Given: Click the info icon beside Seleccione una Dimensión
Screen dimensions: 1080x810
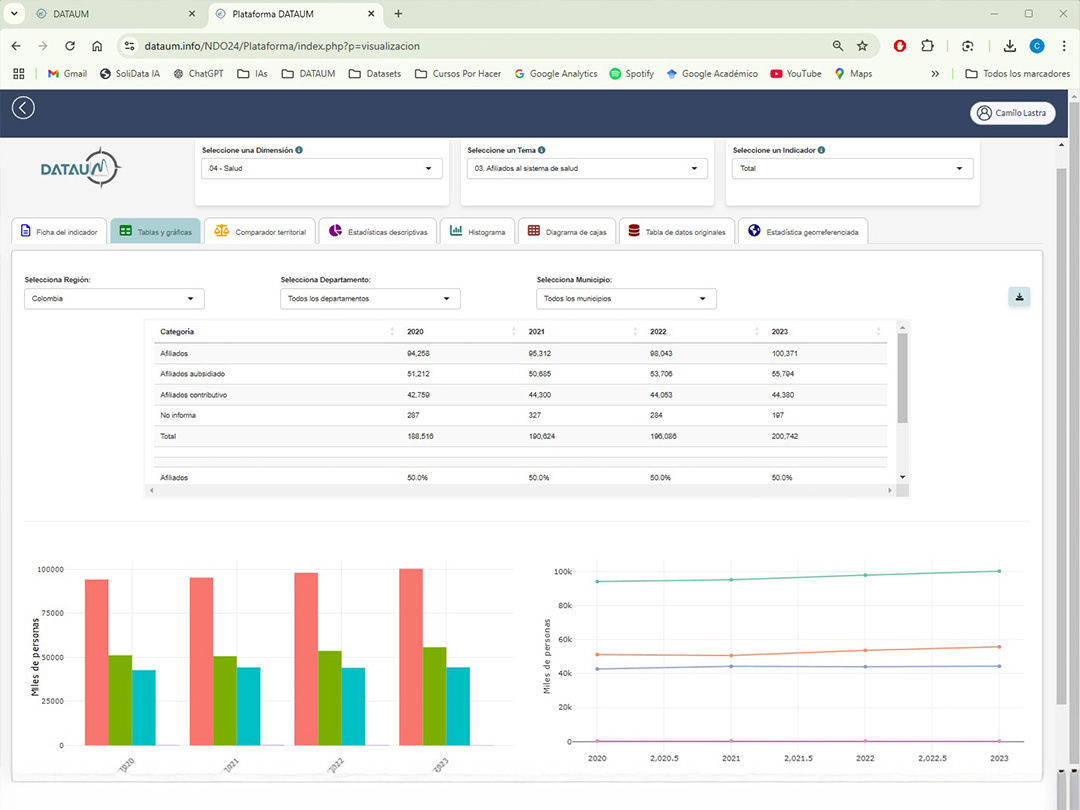Looking at the screenshot, I should click(x=299, y=150).
